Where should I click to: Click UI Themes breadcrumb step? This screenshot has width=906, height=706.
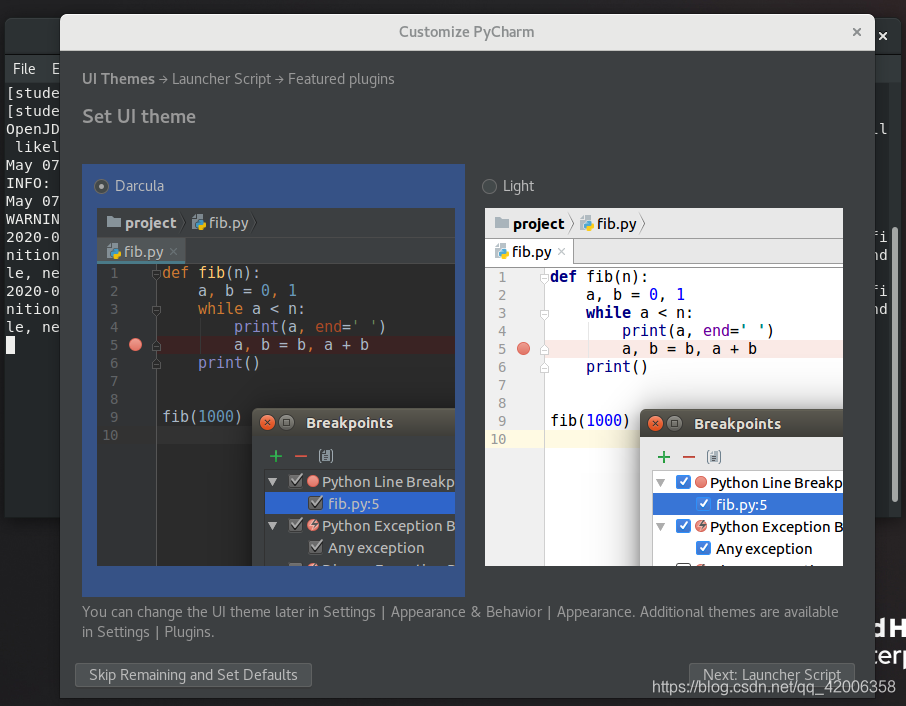point(118,79)
